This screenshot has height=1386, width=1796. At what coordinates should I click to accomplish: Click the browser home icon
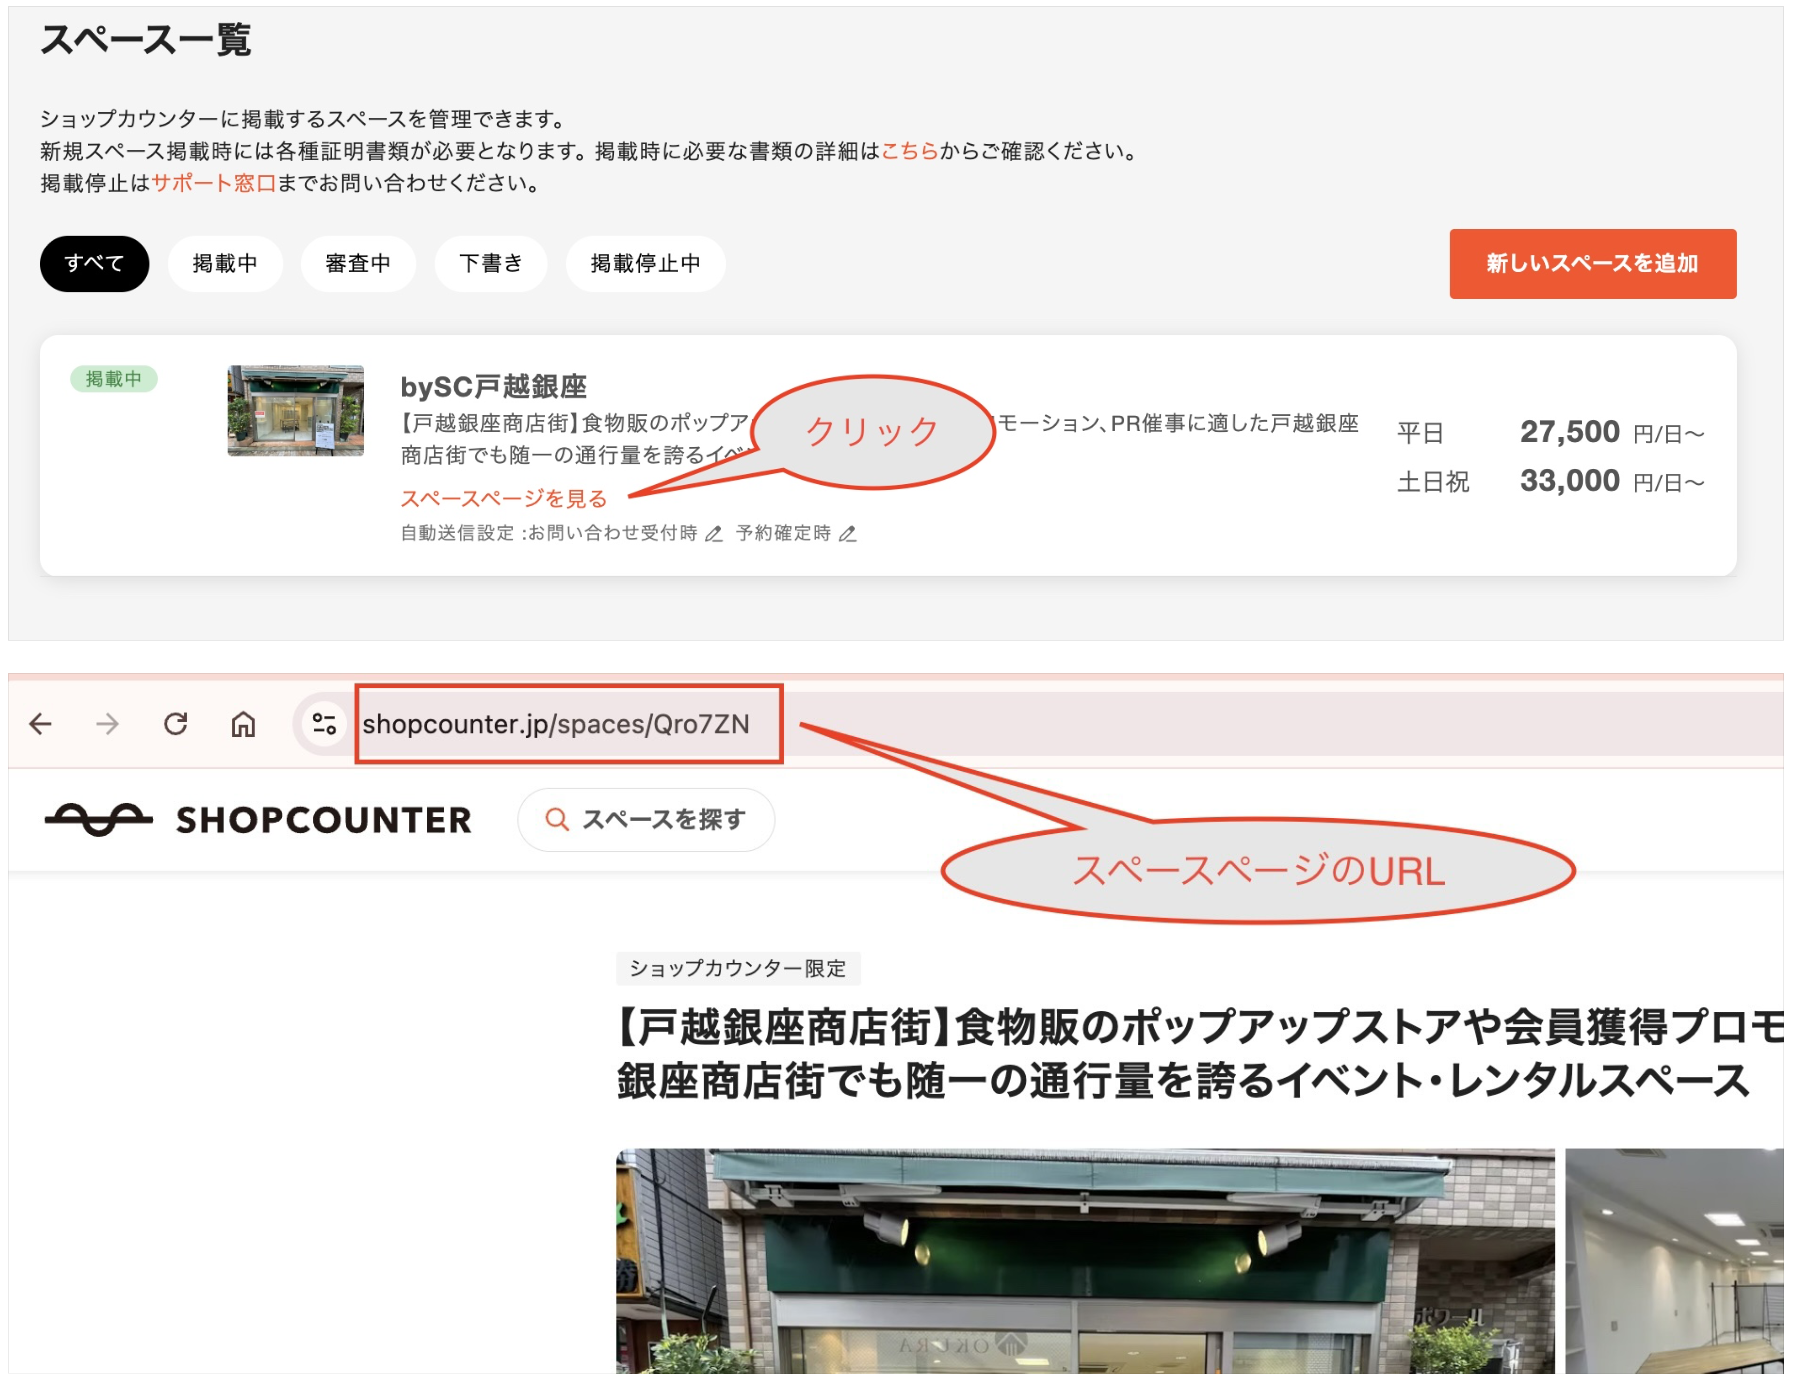coord(243,724)
